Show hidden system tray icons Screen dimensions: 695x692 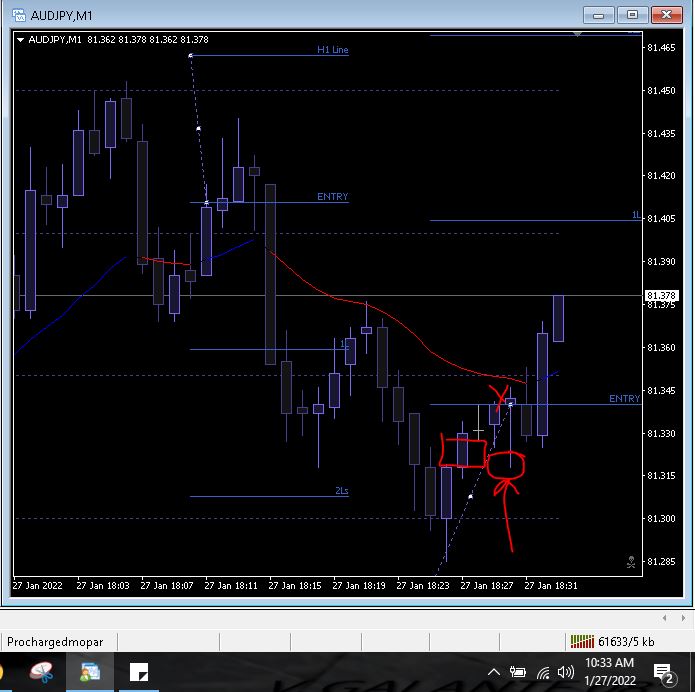pos(494,672)
